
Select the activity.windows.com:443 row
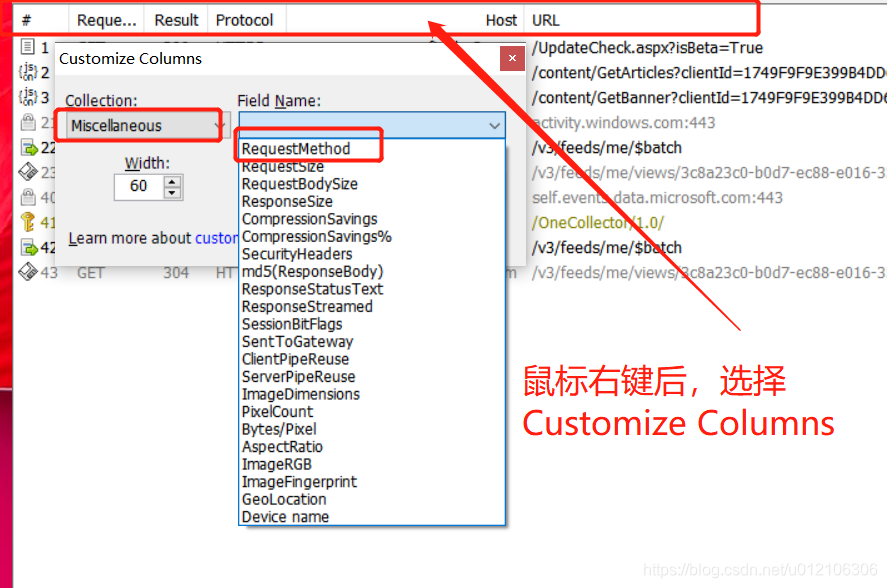pos(623,122)
